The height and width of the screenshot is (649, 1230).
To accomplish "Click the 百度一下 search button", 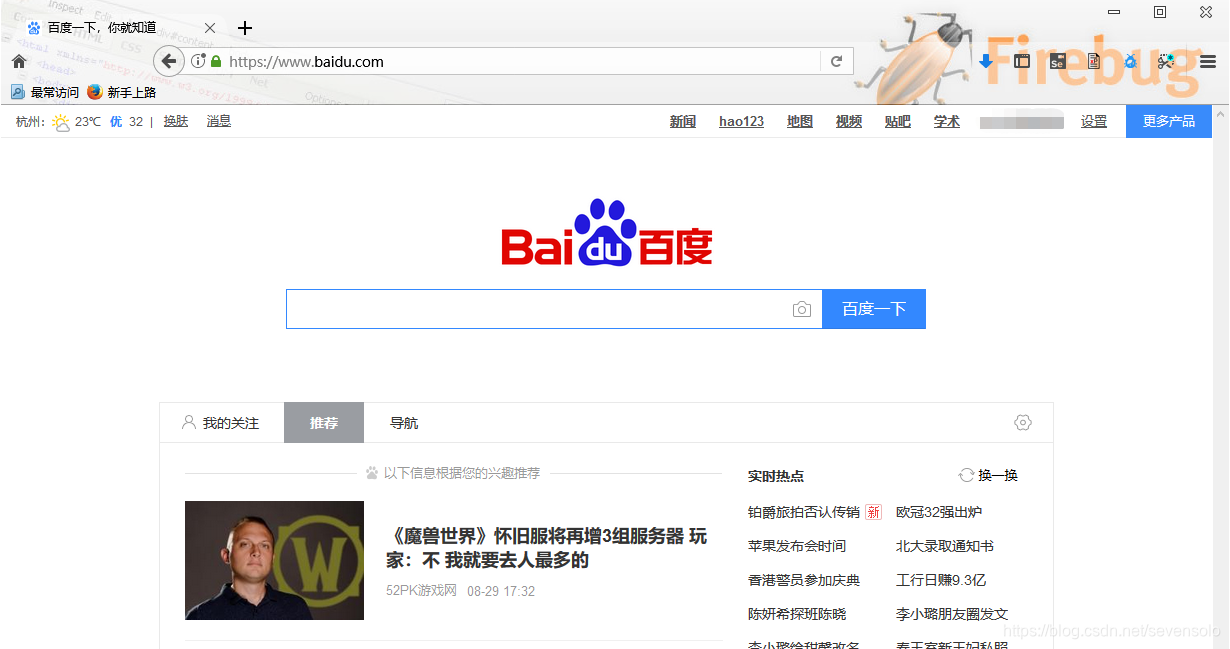I will (x=874, y=309).
